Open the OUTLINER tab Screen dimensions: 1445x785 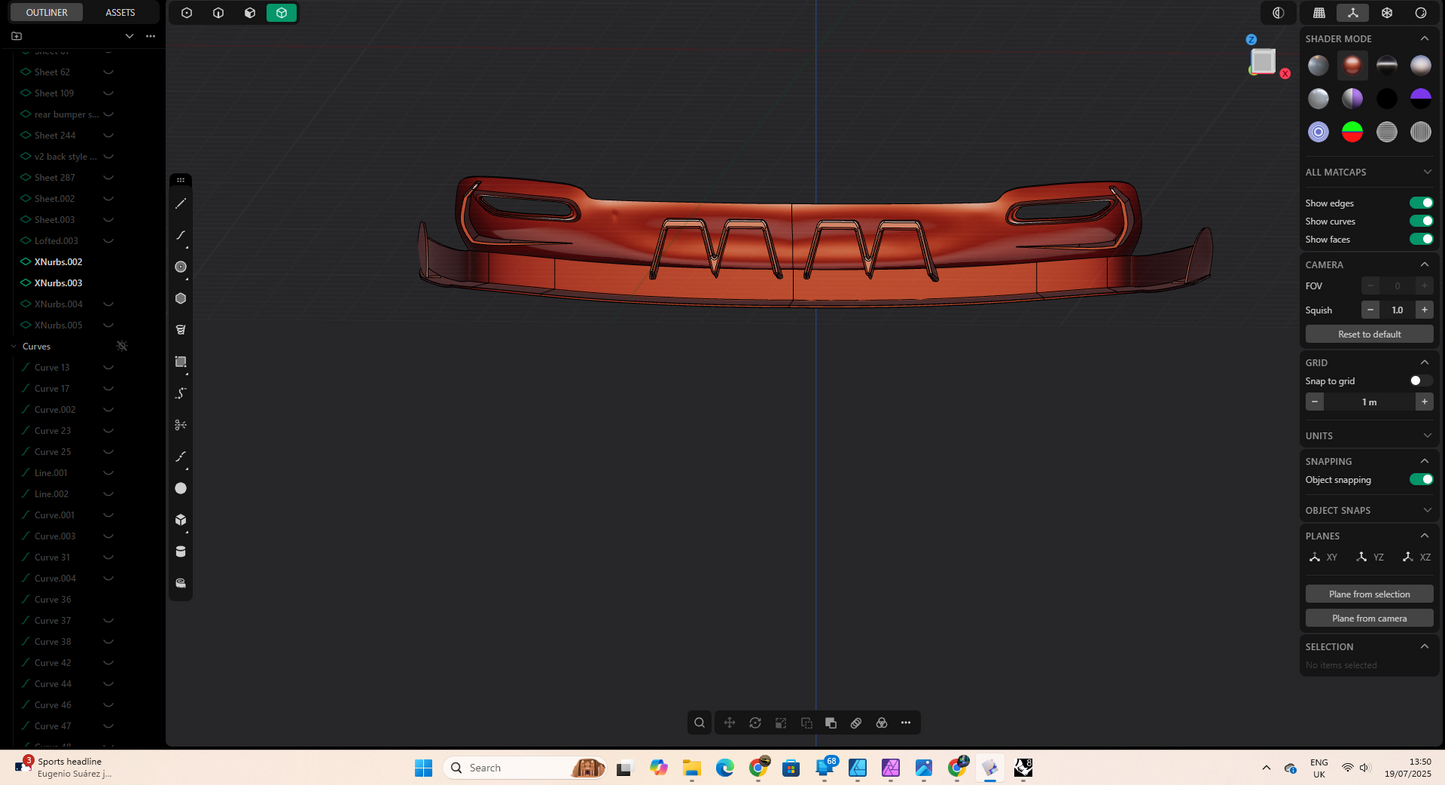click(46, 12)
